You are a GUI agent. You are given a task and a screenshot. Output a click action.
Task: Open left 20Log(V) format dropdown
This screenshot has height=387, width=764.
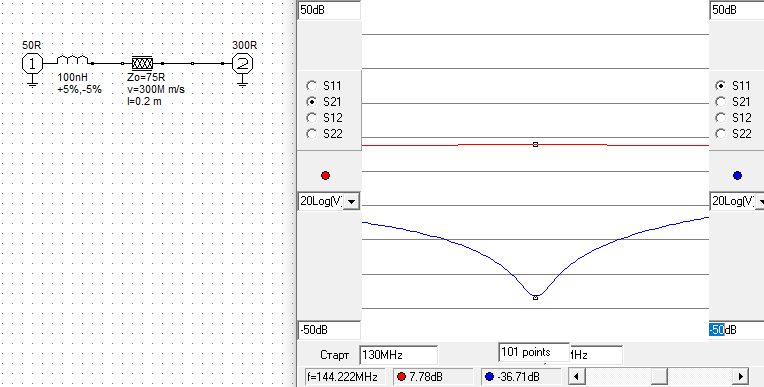point(352,201)
